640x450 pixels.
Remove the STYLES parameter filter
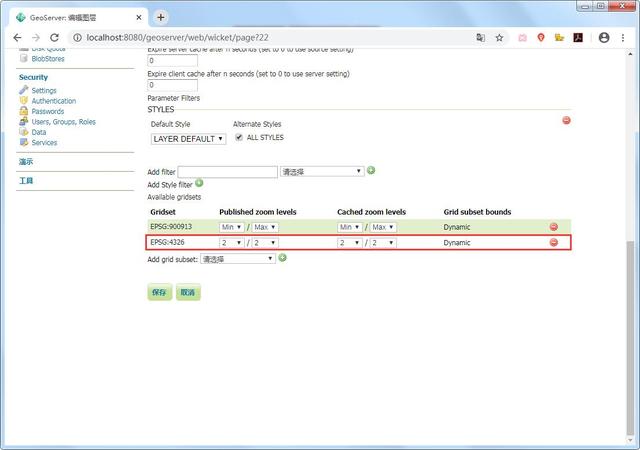tap(566, 120)
